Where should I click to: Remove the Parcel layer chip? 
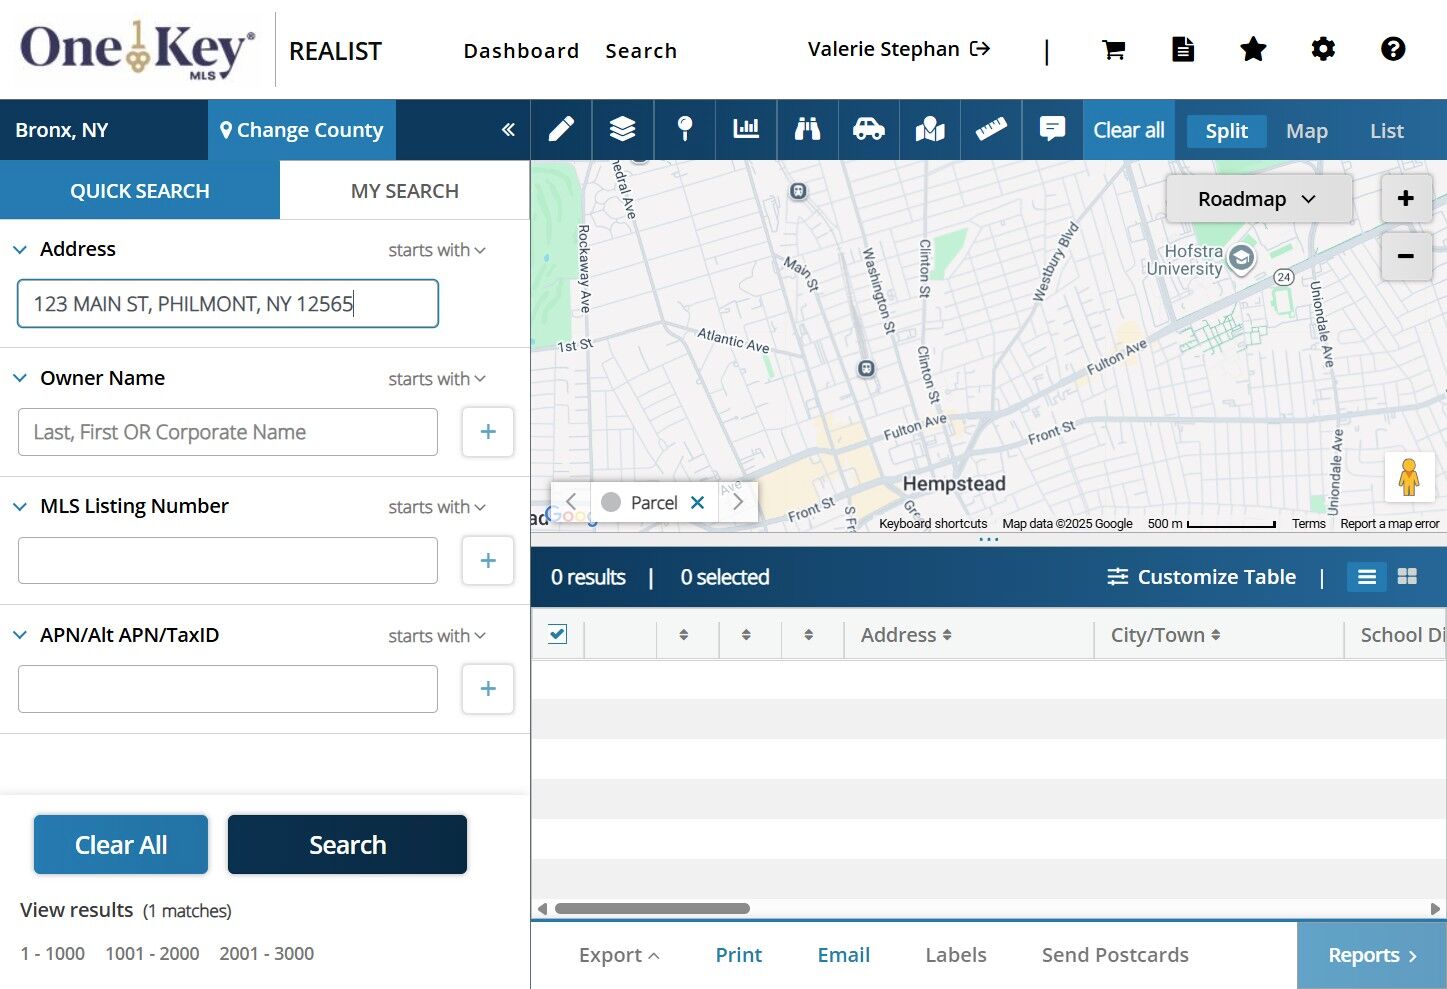[698, 502]
